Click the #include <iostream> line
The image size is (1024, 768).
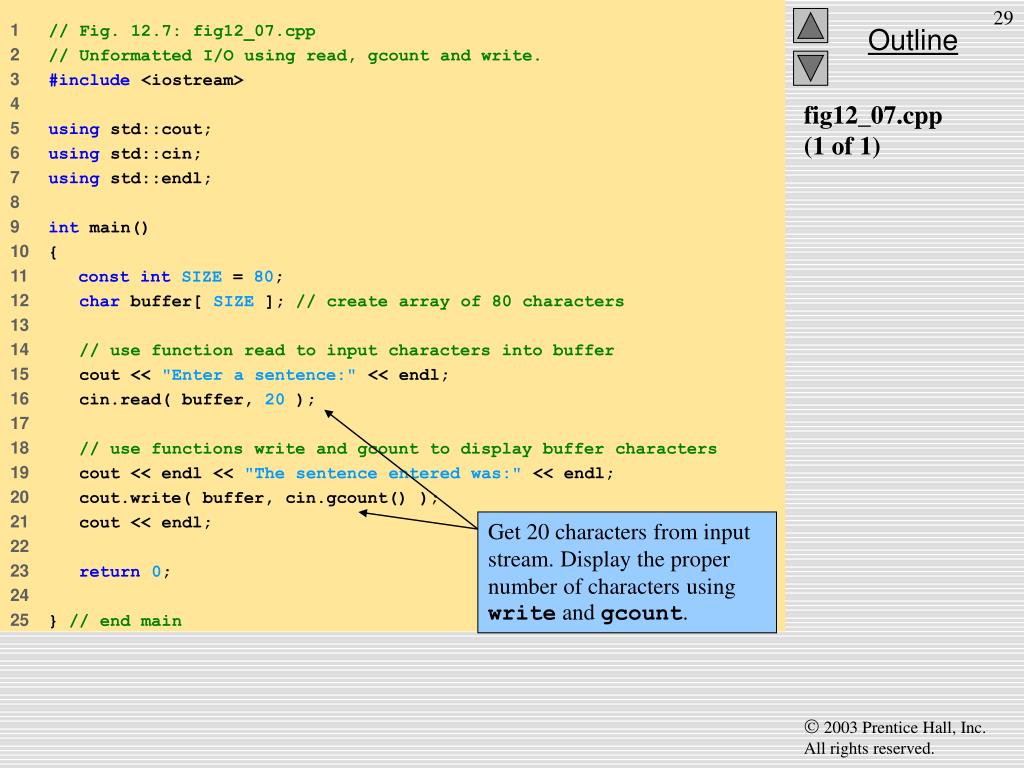click(x=146, y=80)
